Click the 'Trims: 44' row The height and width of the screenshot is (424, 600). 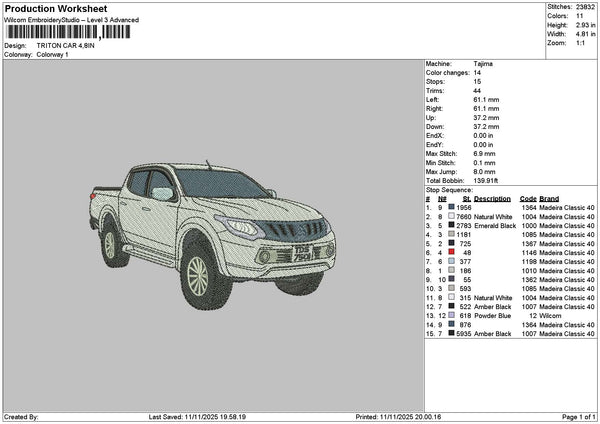453,91
